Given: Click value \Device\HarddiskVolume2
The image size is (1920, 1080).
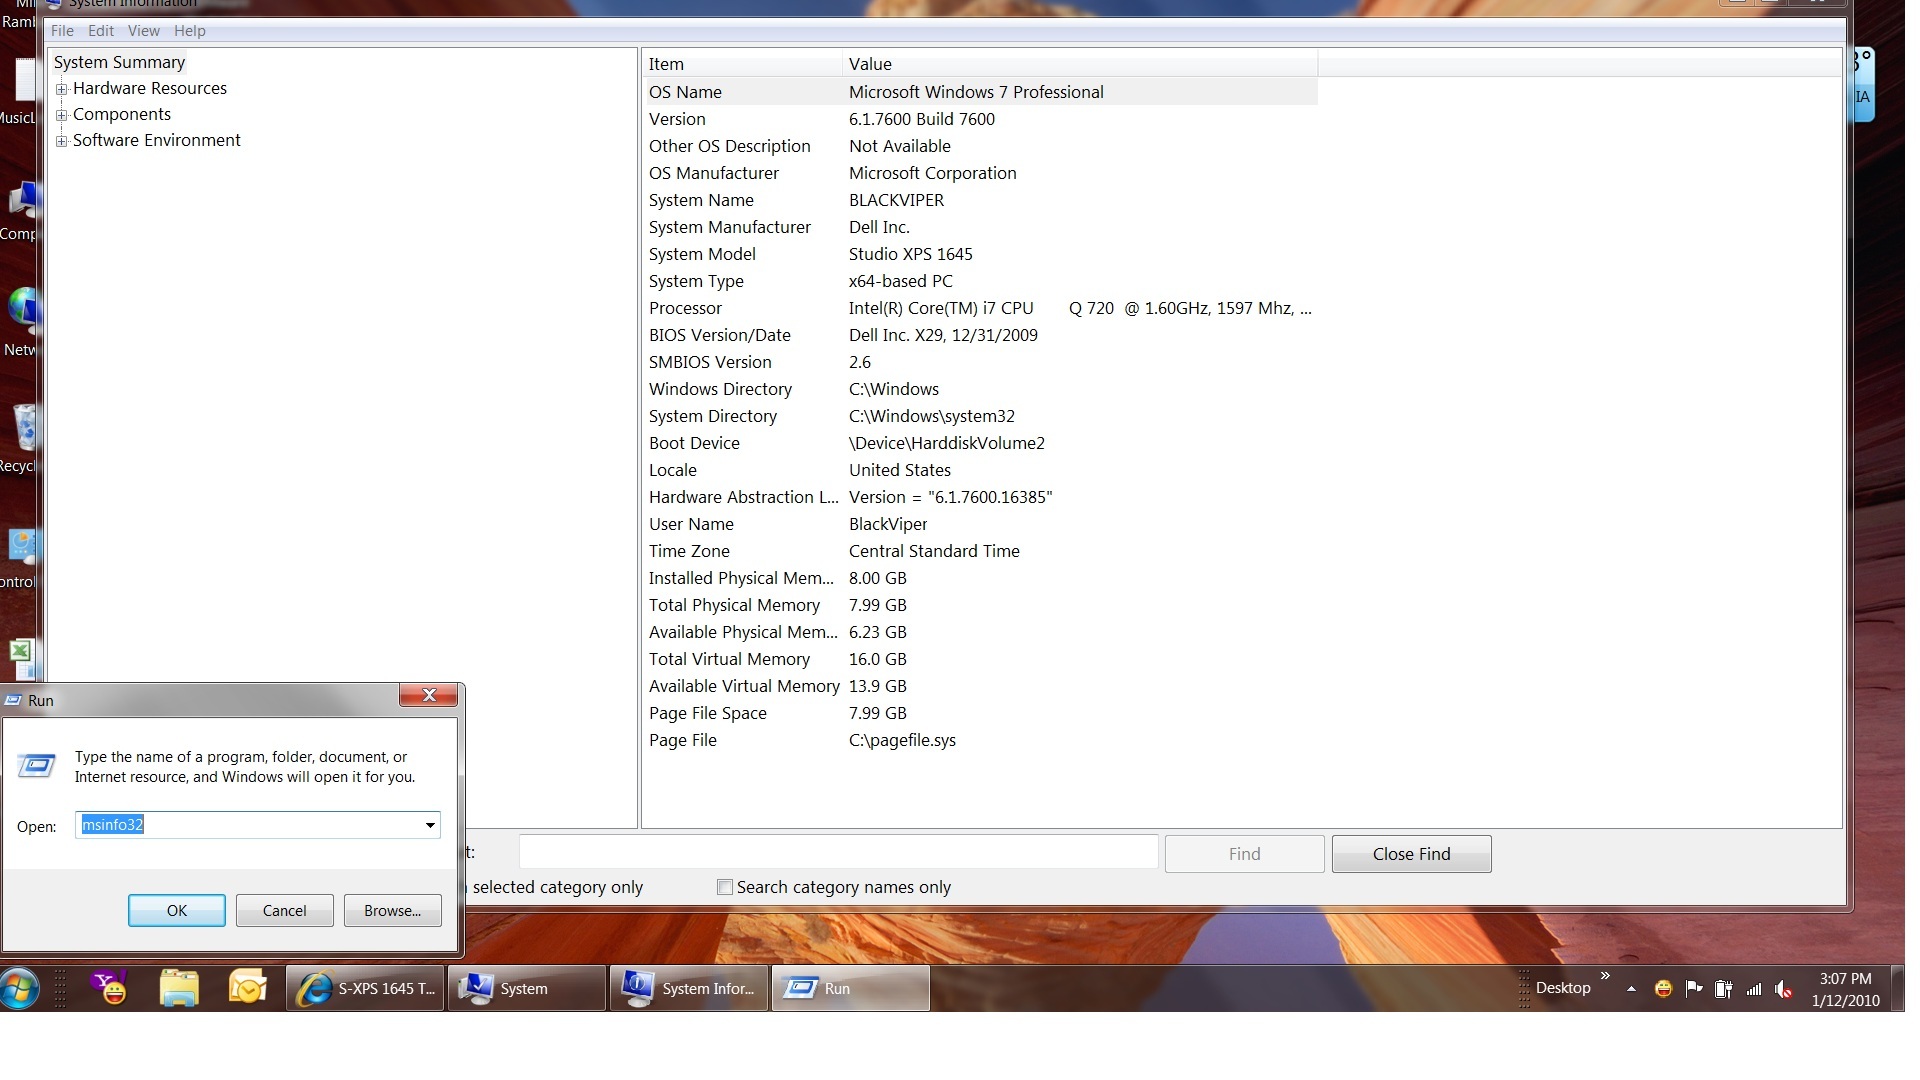Looking at the screenshot, I should pyautogui.click(x=947, y=443).
